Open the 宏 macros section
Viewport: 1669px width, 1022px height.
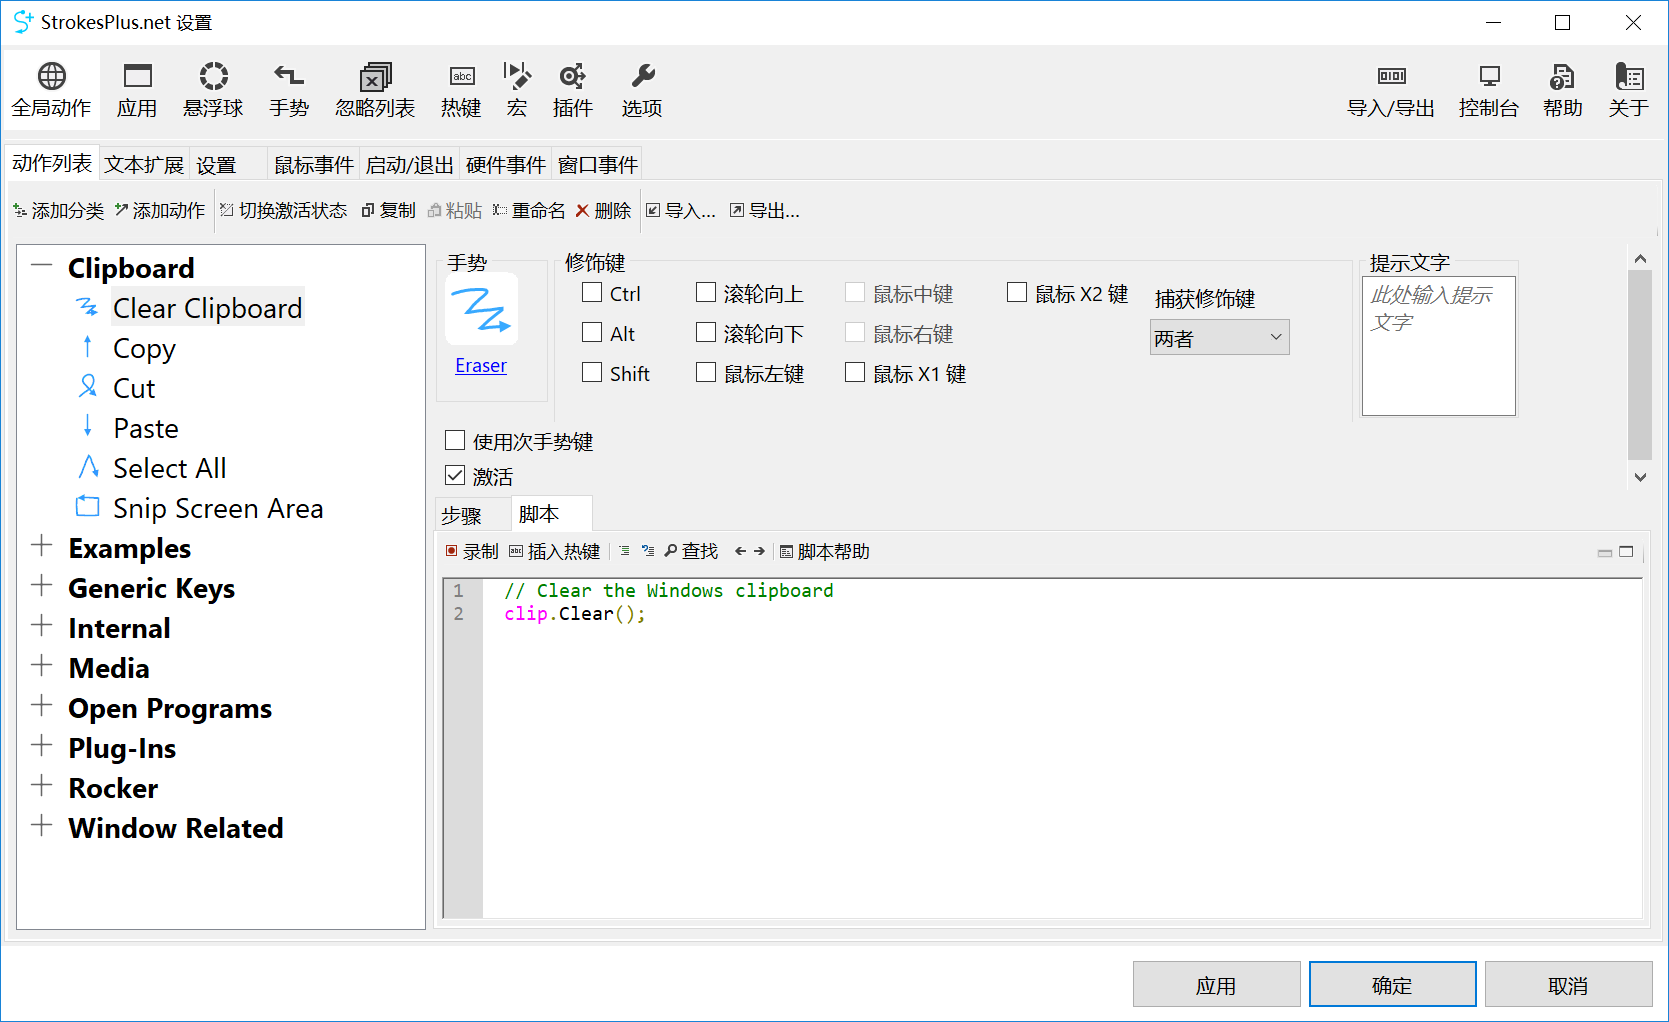[517, 90]
